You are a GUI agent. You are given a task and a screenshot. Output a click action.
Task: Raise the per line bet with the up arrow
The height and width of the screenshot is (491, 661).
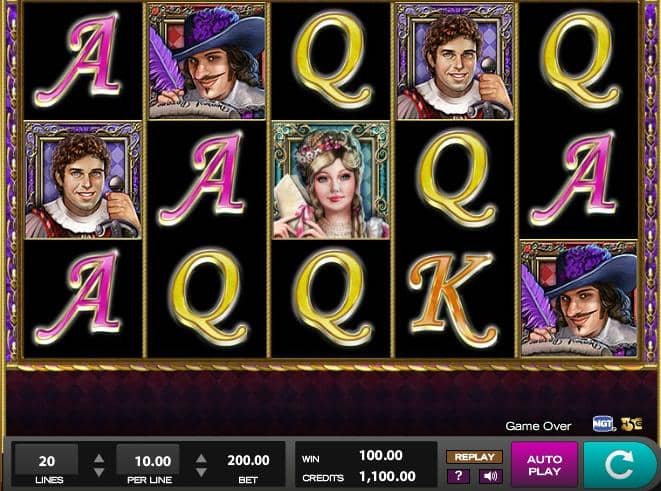coord(202,458)
